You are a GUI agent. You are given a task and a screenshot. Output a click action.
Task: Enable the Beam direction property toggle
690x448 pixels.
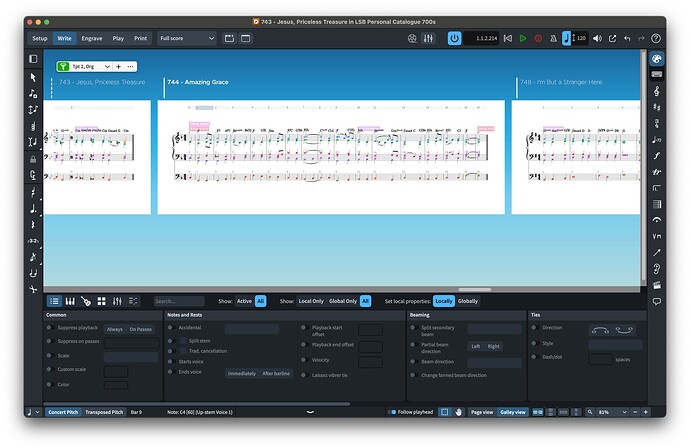pos(413,361)
